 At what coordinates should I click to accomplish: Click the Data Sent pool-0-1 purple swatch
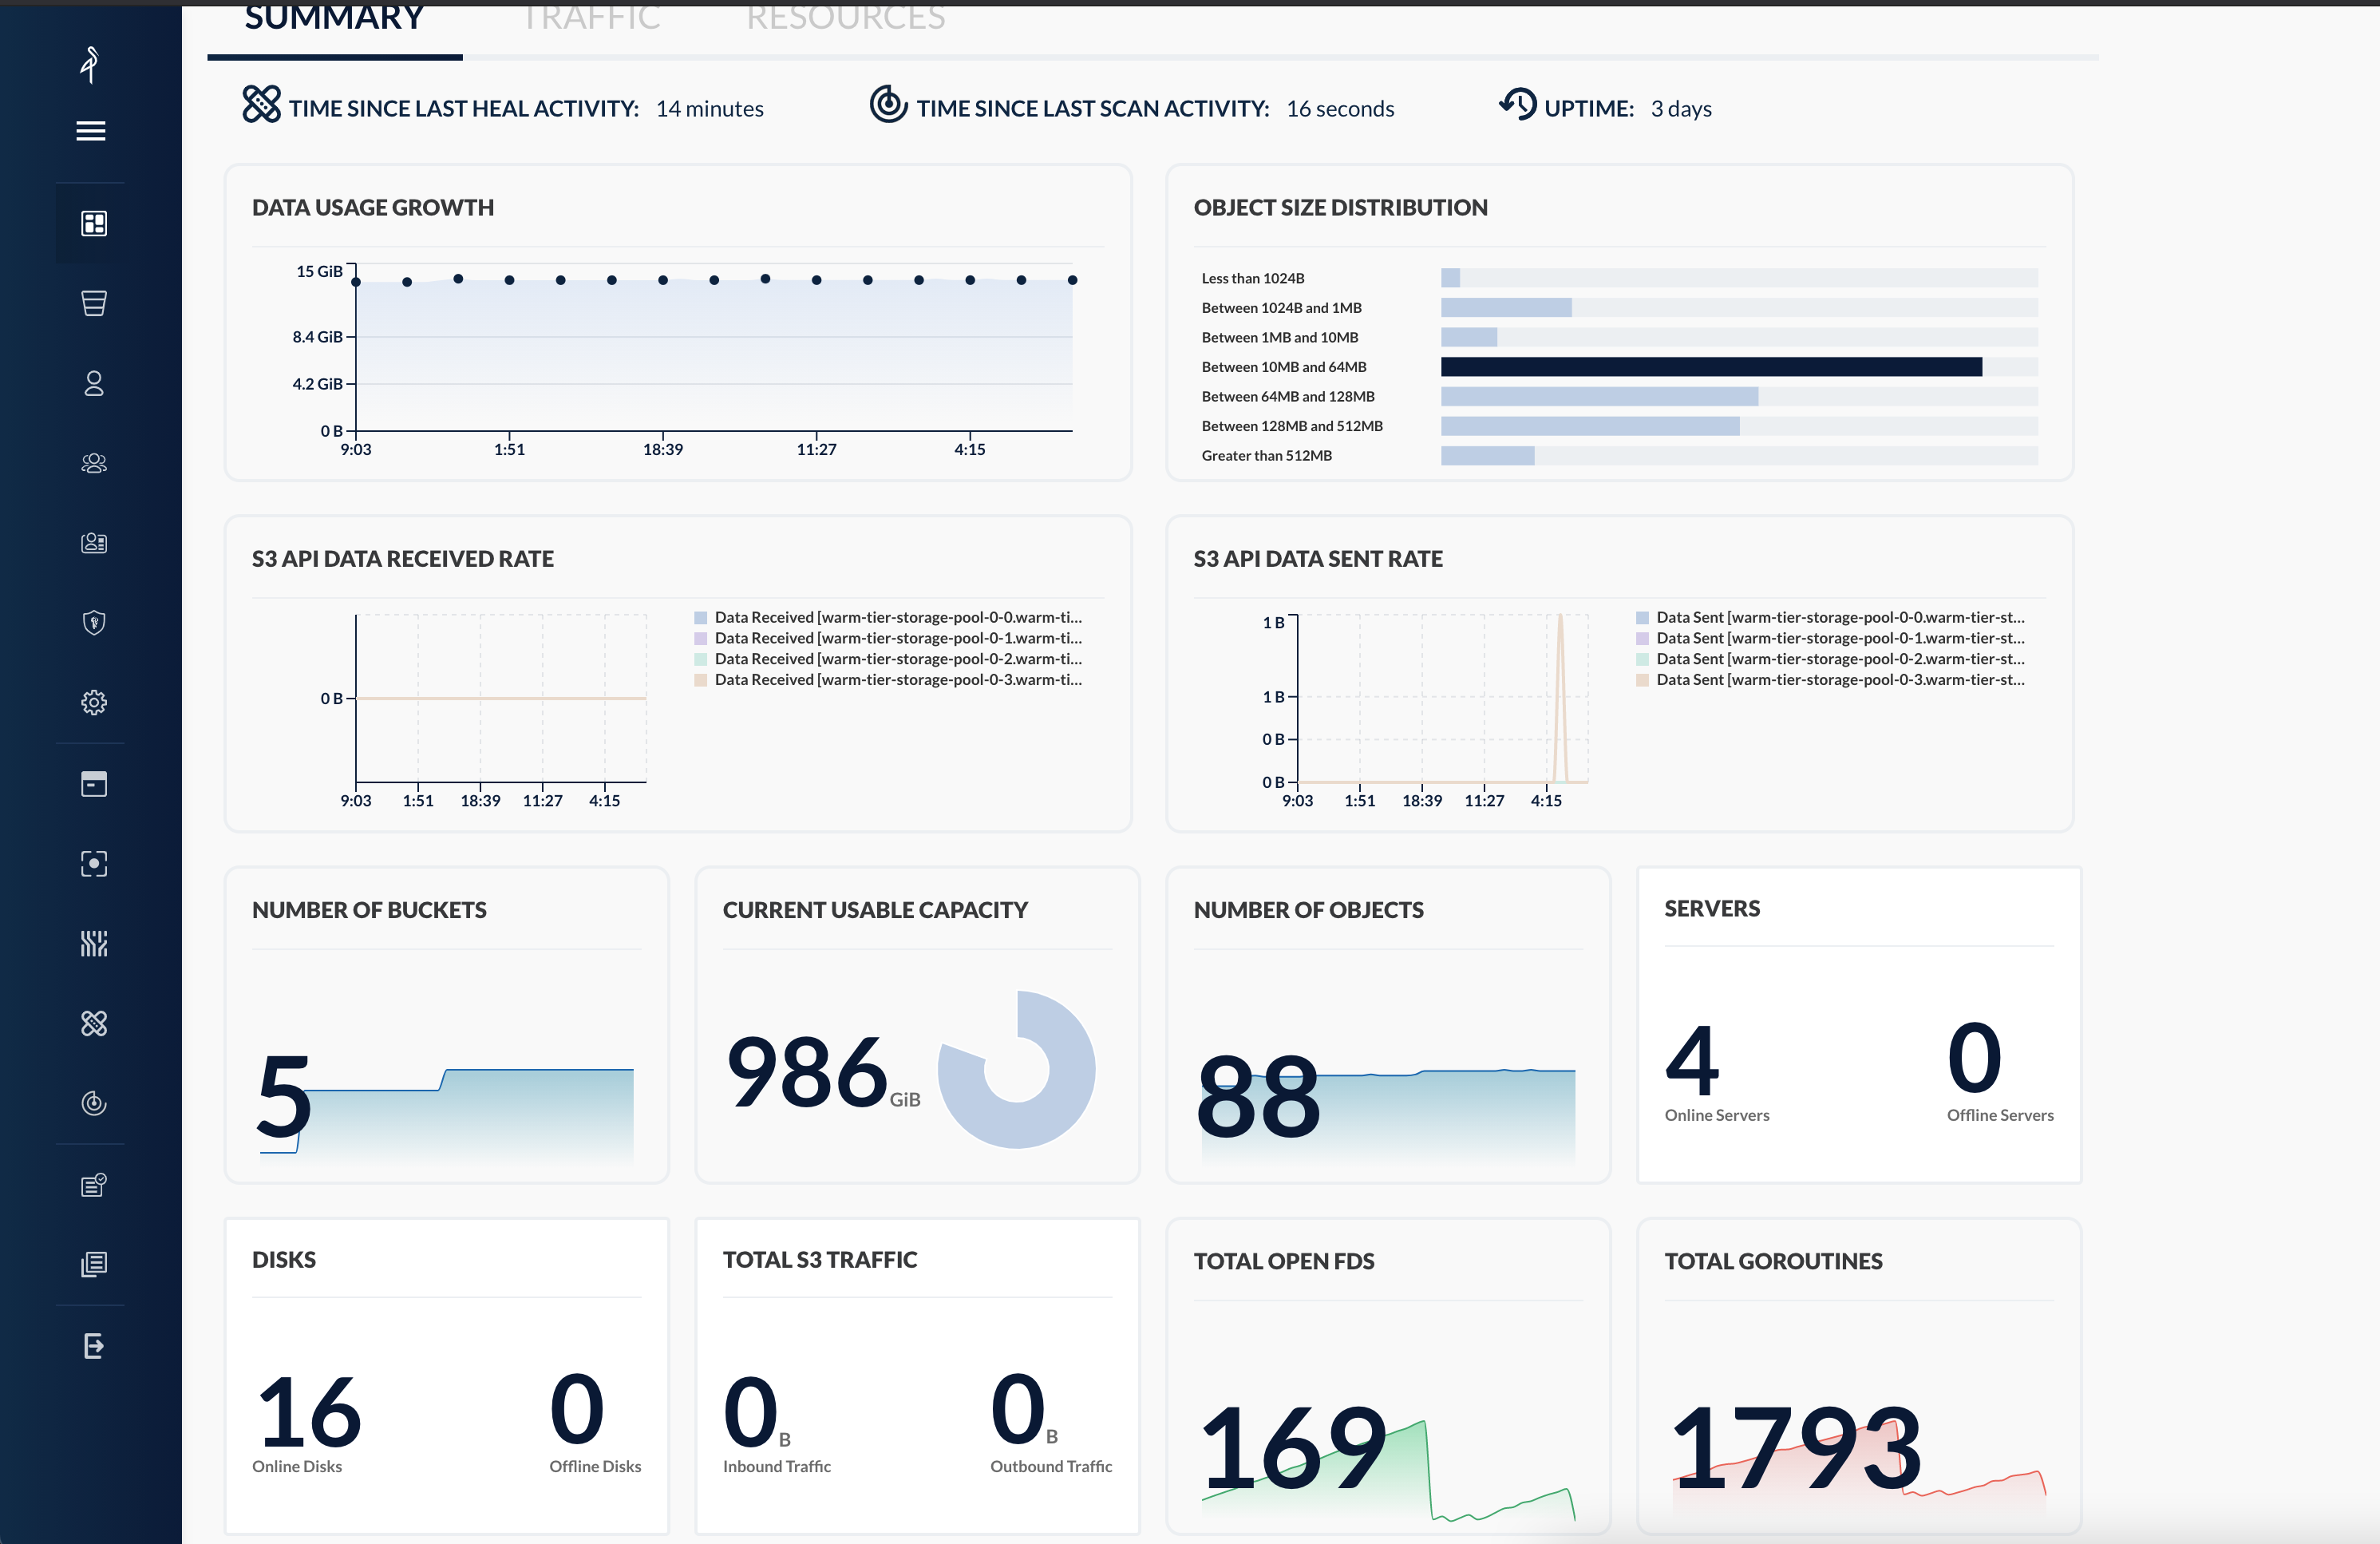pyautogui.click(x=1642, y=638)
